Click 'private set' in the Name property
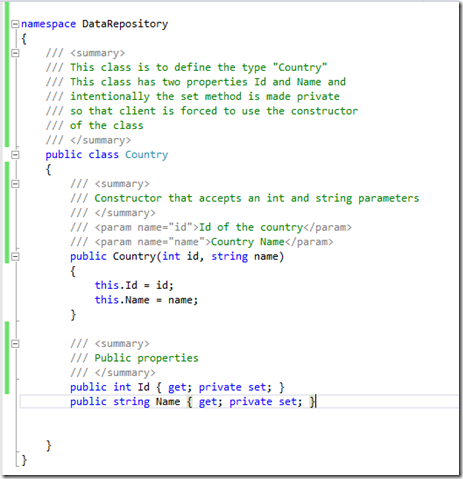The height and width of the screenshot is (479, 463). (x=263, y=402)
